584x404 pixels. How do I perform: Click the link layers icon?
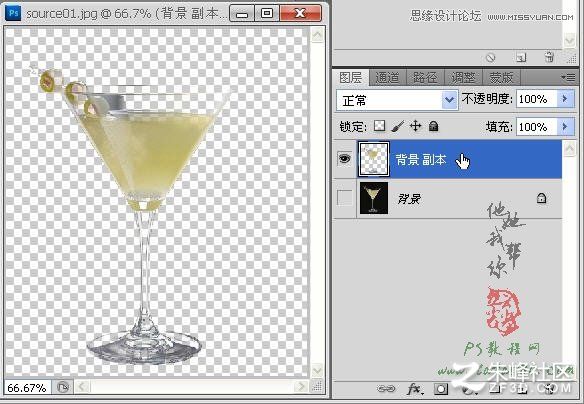386,389
